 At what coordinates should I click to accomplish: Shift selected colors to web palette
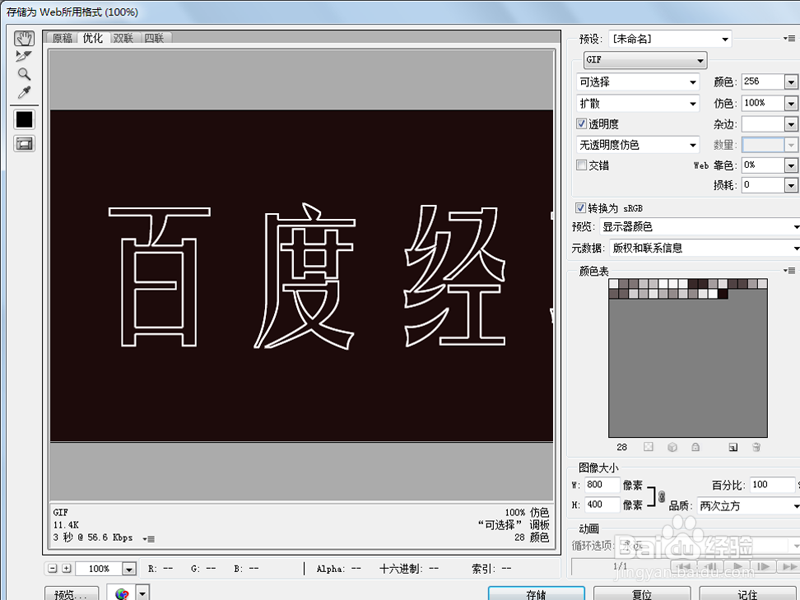tap(672, 447)
